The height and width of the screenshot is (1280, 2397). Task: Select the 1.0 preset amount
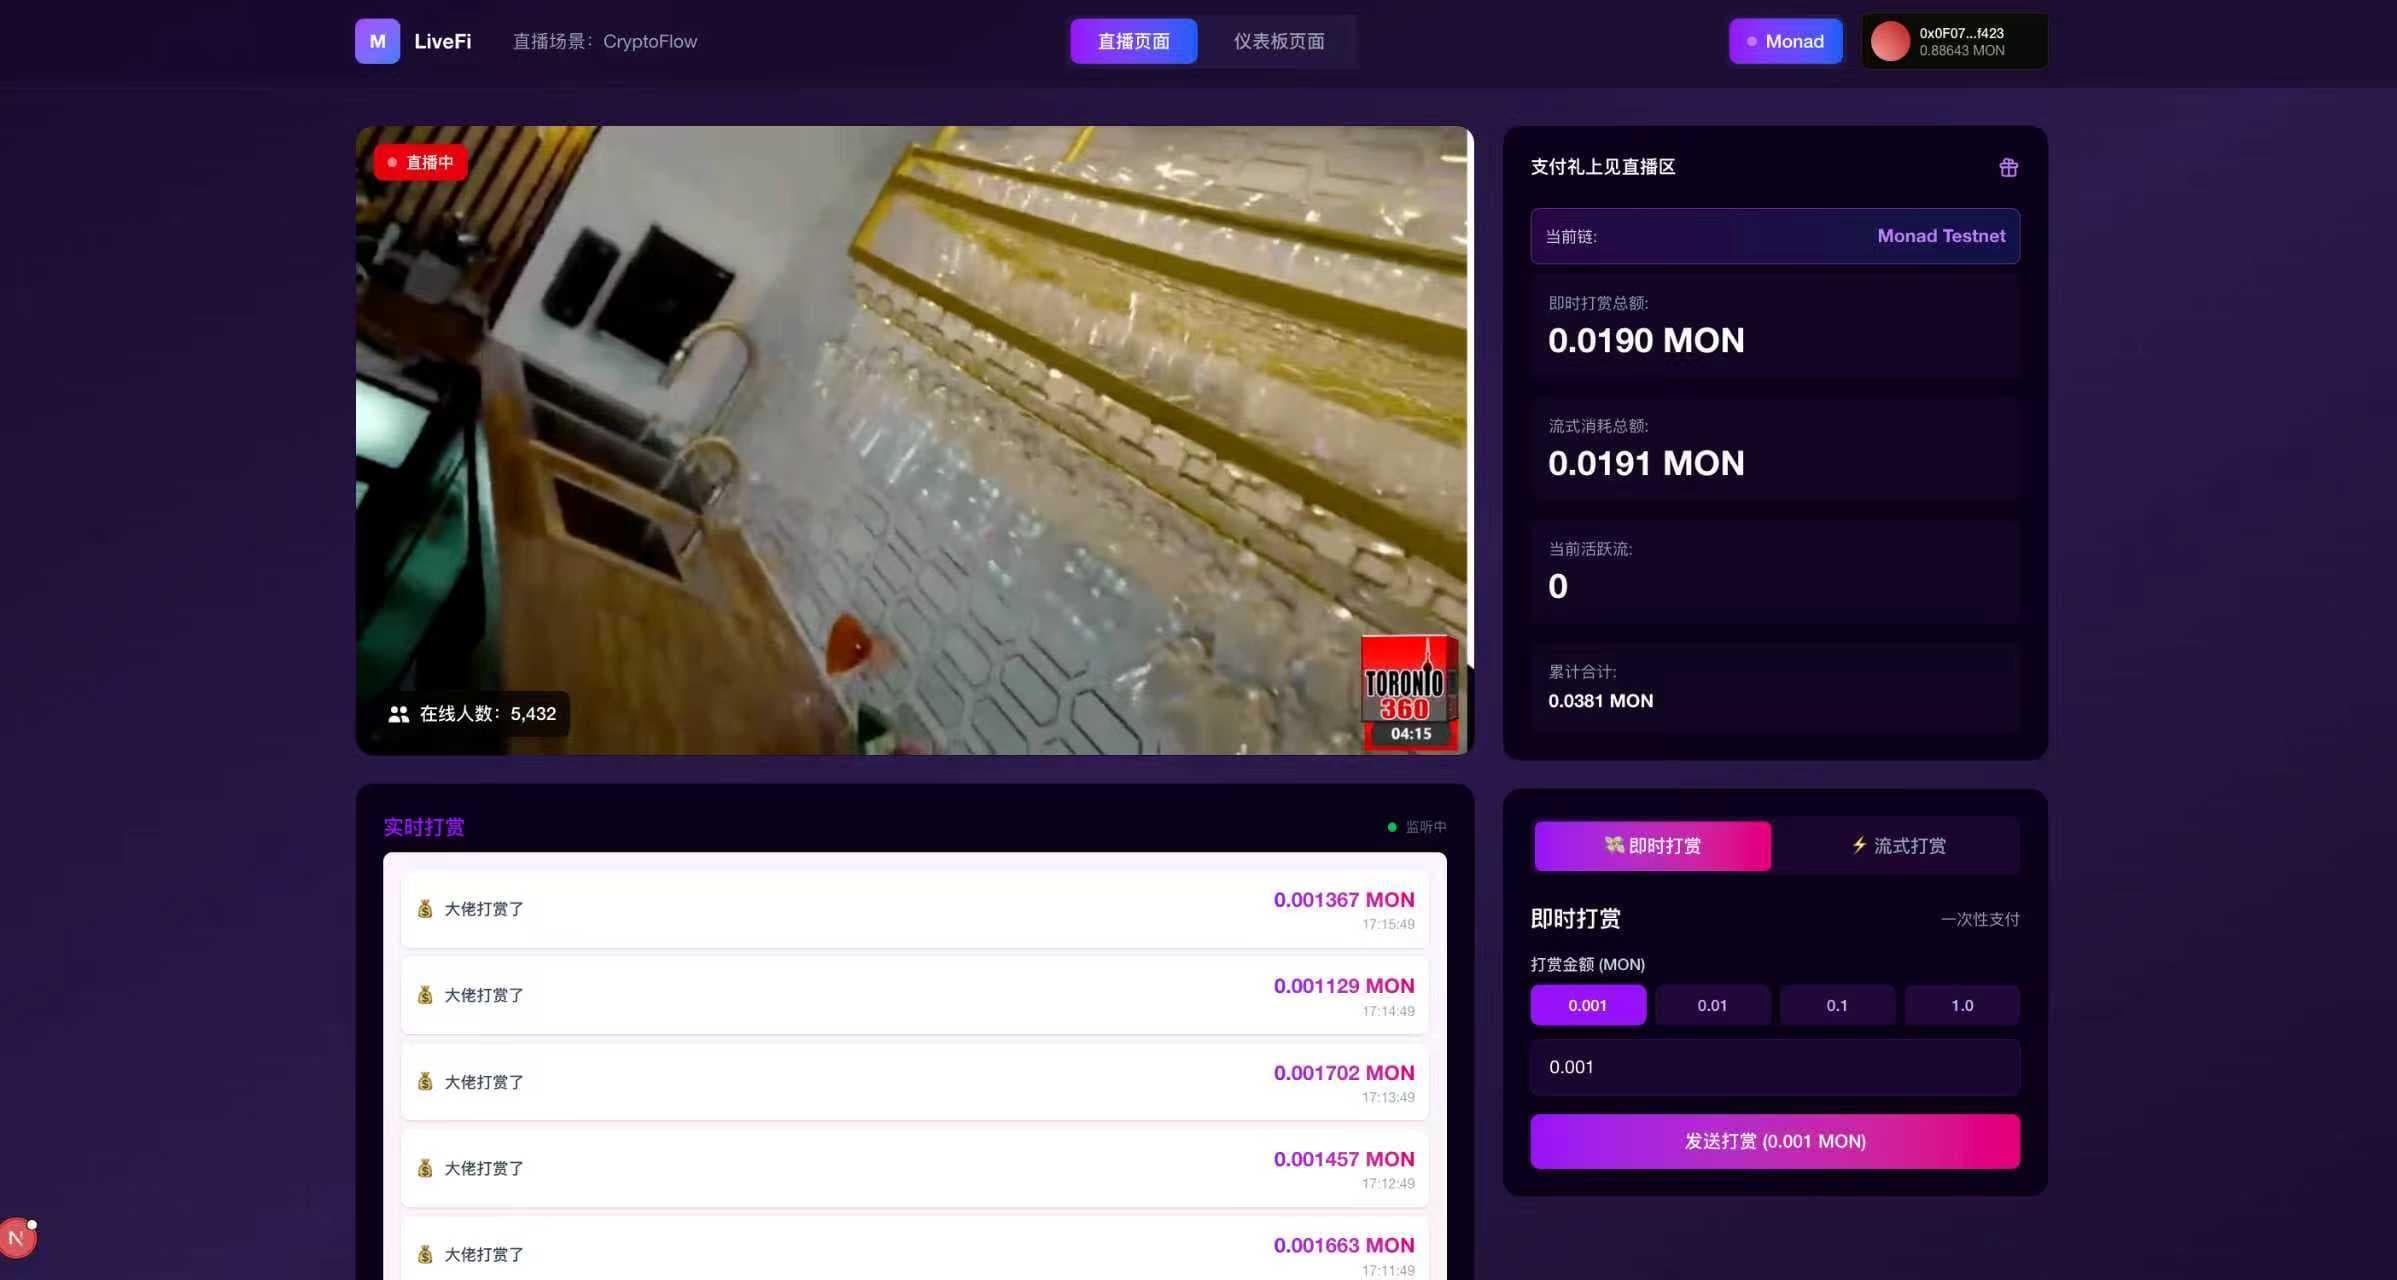tap(1961, 1005)
